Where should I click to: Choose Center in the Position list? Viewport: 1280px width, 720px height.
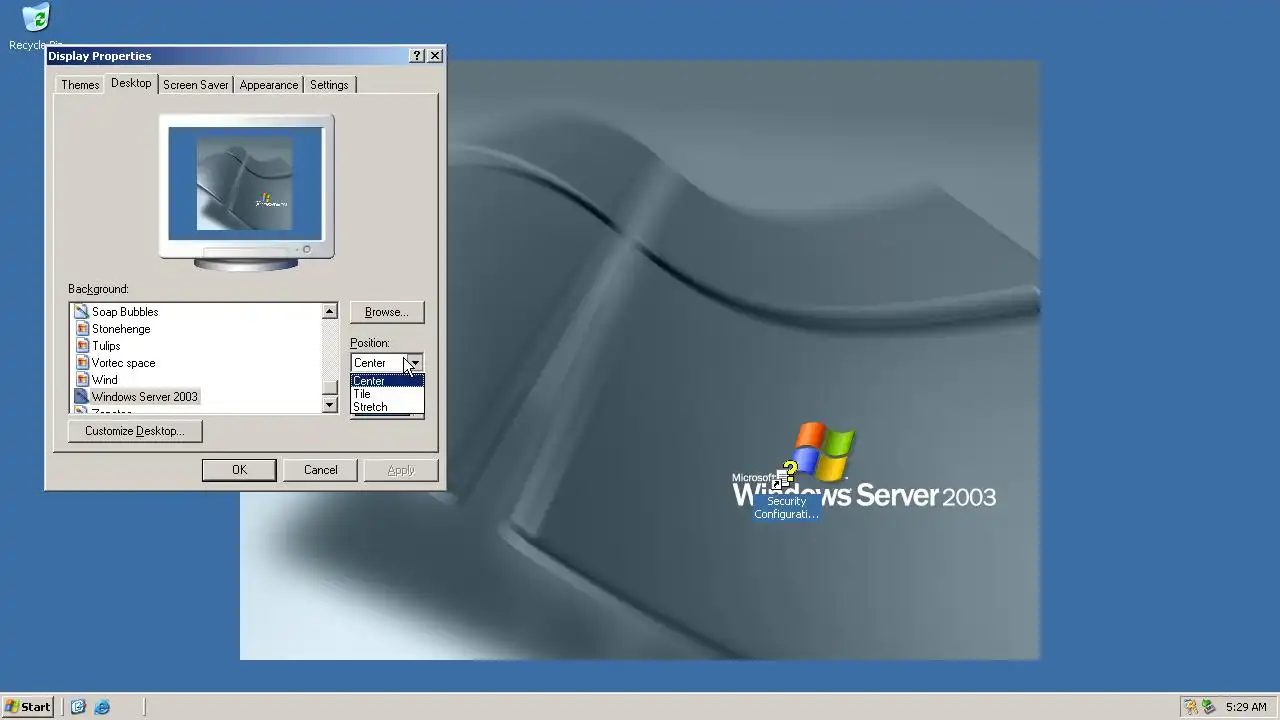(x=387, y=381)
